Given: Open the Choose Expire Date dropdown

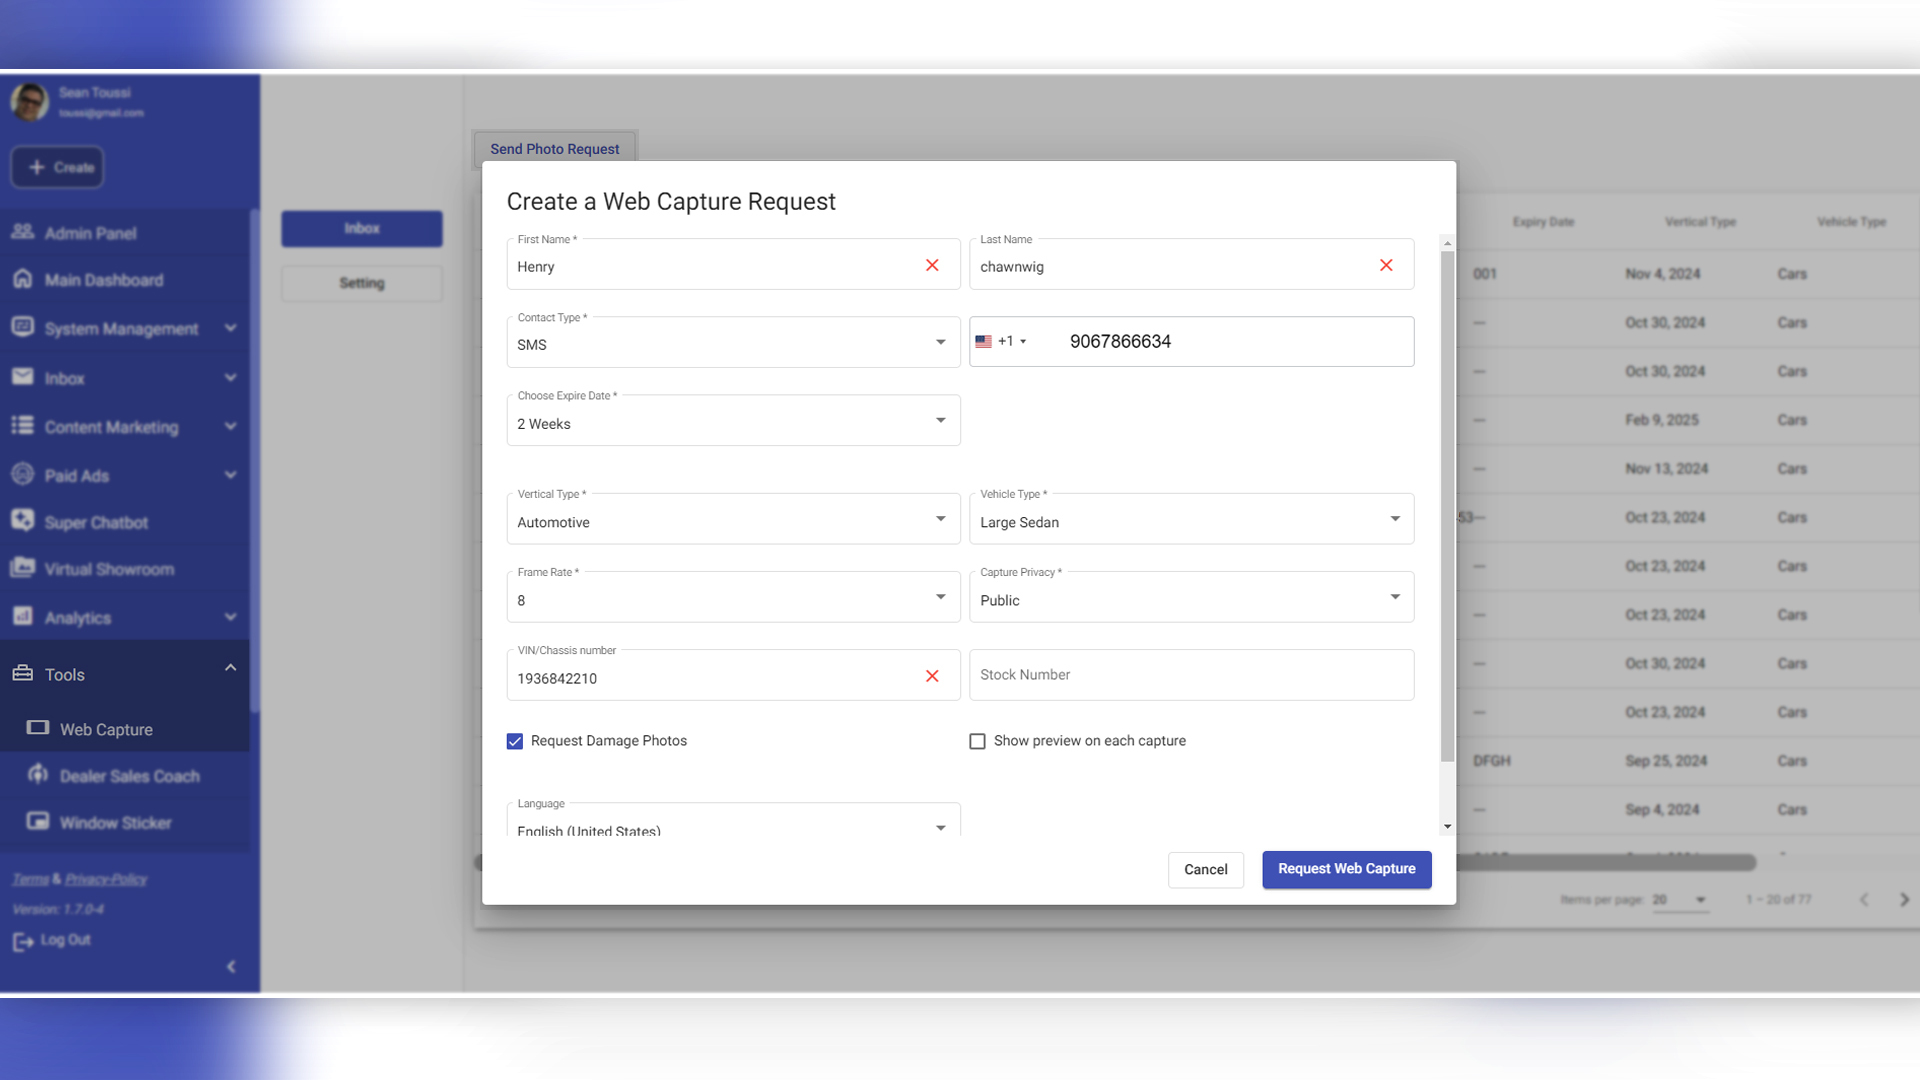Looking at the screenshot, I should (x=733, y=421).
